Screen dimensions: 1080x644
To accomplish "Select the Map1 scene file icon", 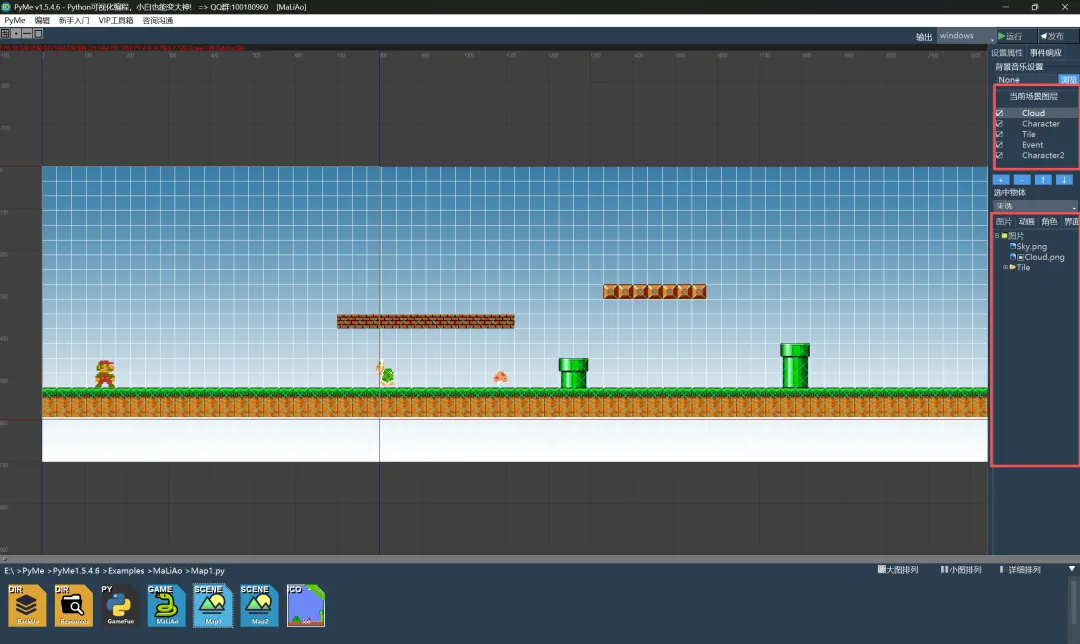I will tap(213, 605).
